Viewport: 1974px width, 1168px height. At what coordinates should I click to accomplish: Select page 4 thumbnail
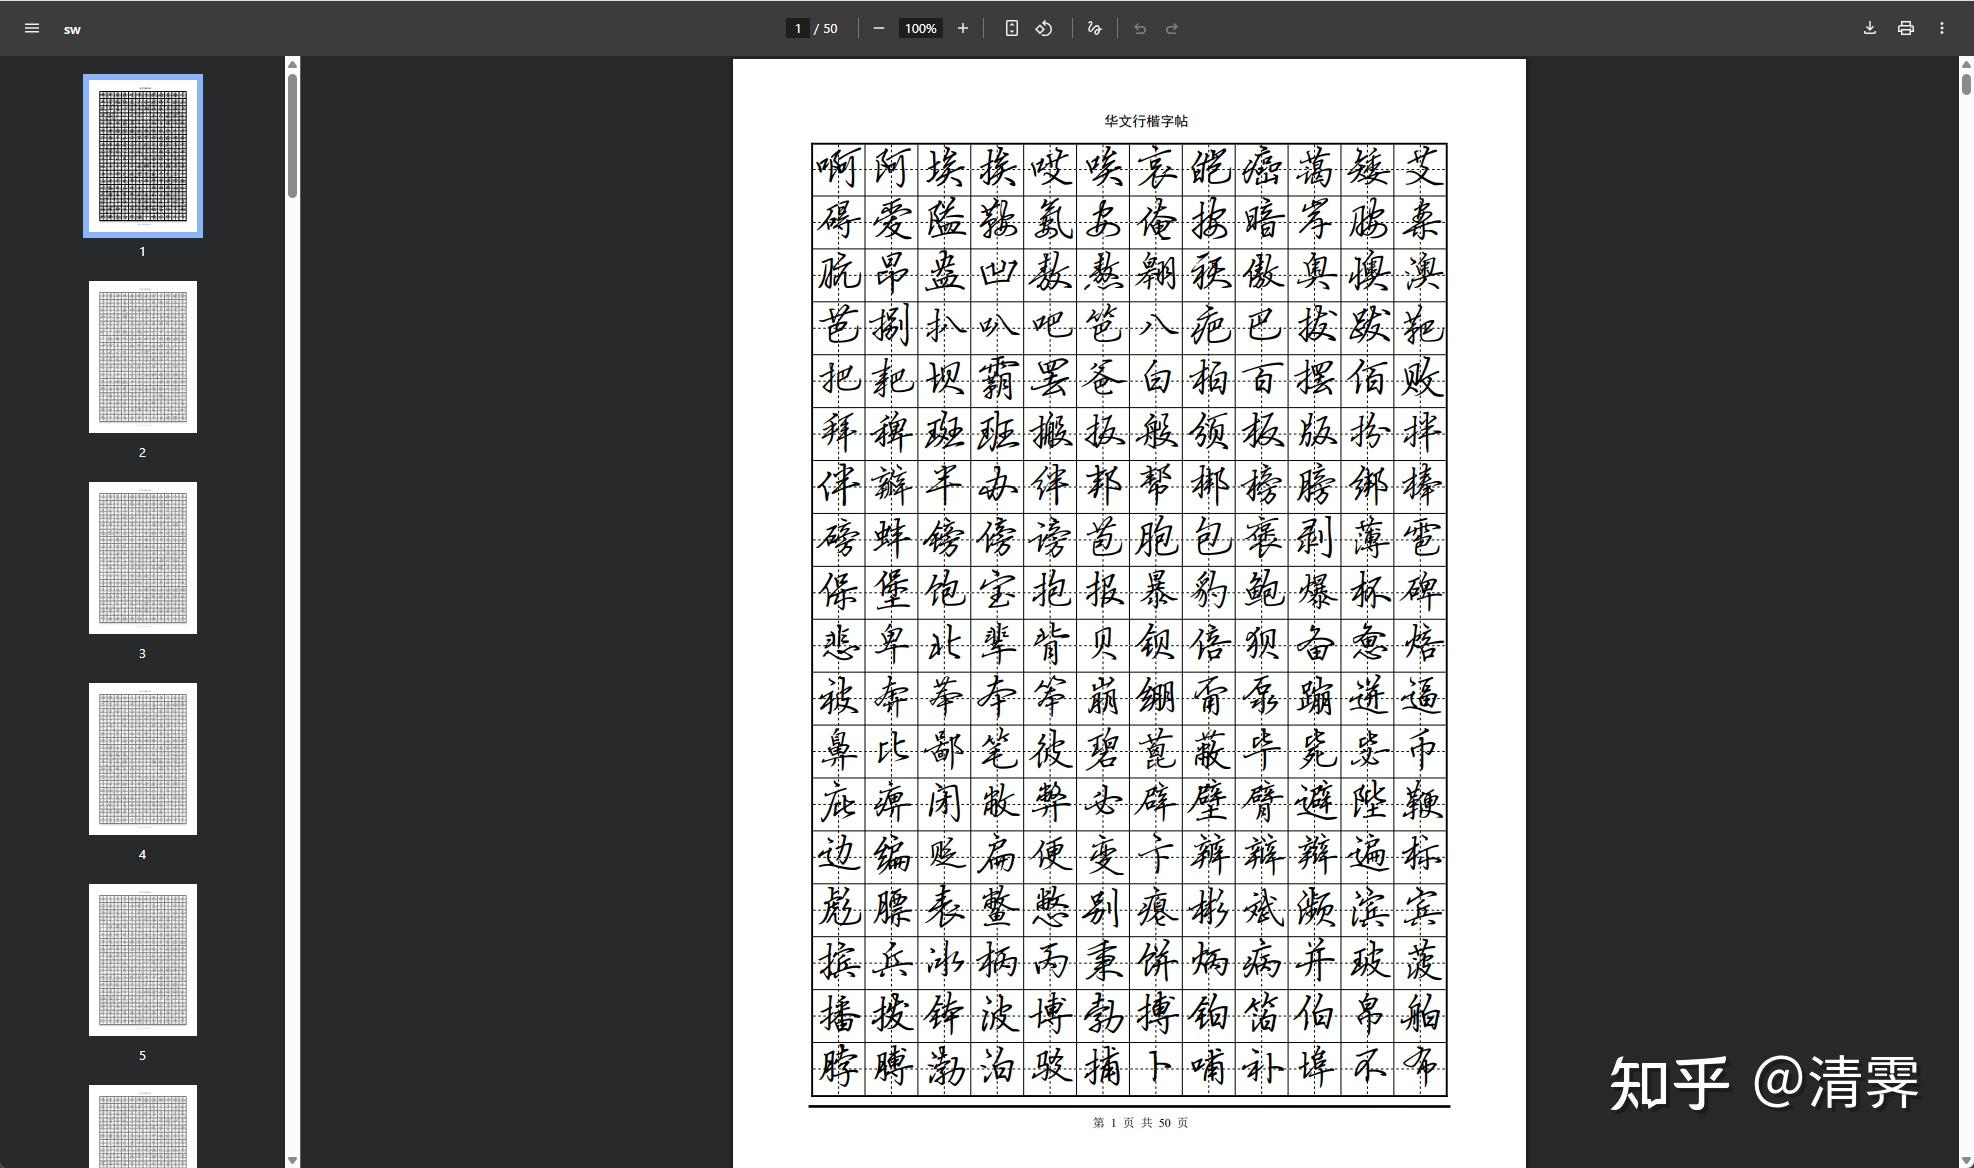click(143, 759)
